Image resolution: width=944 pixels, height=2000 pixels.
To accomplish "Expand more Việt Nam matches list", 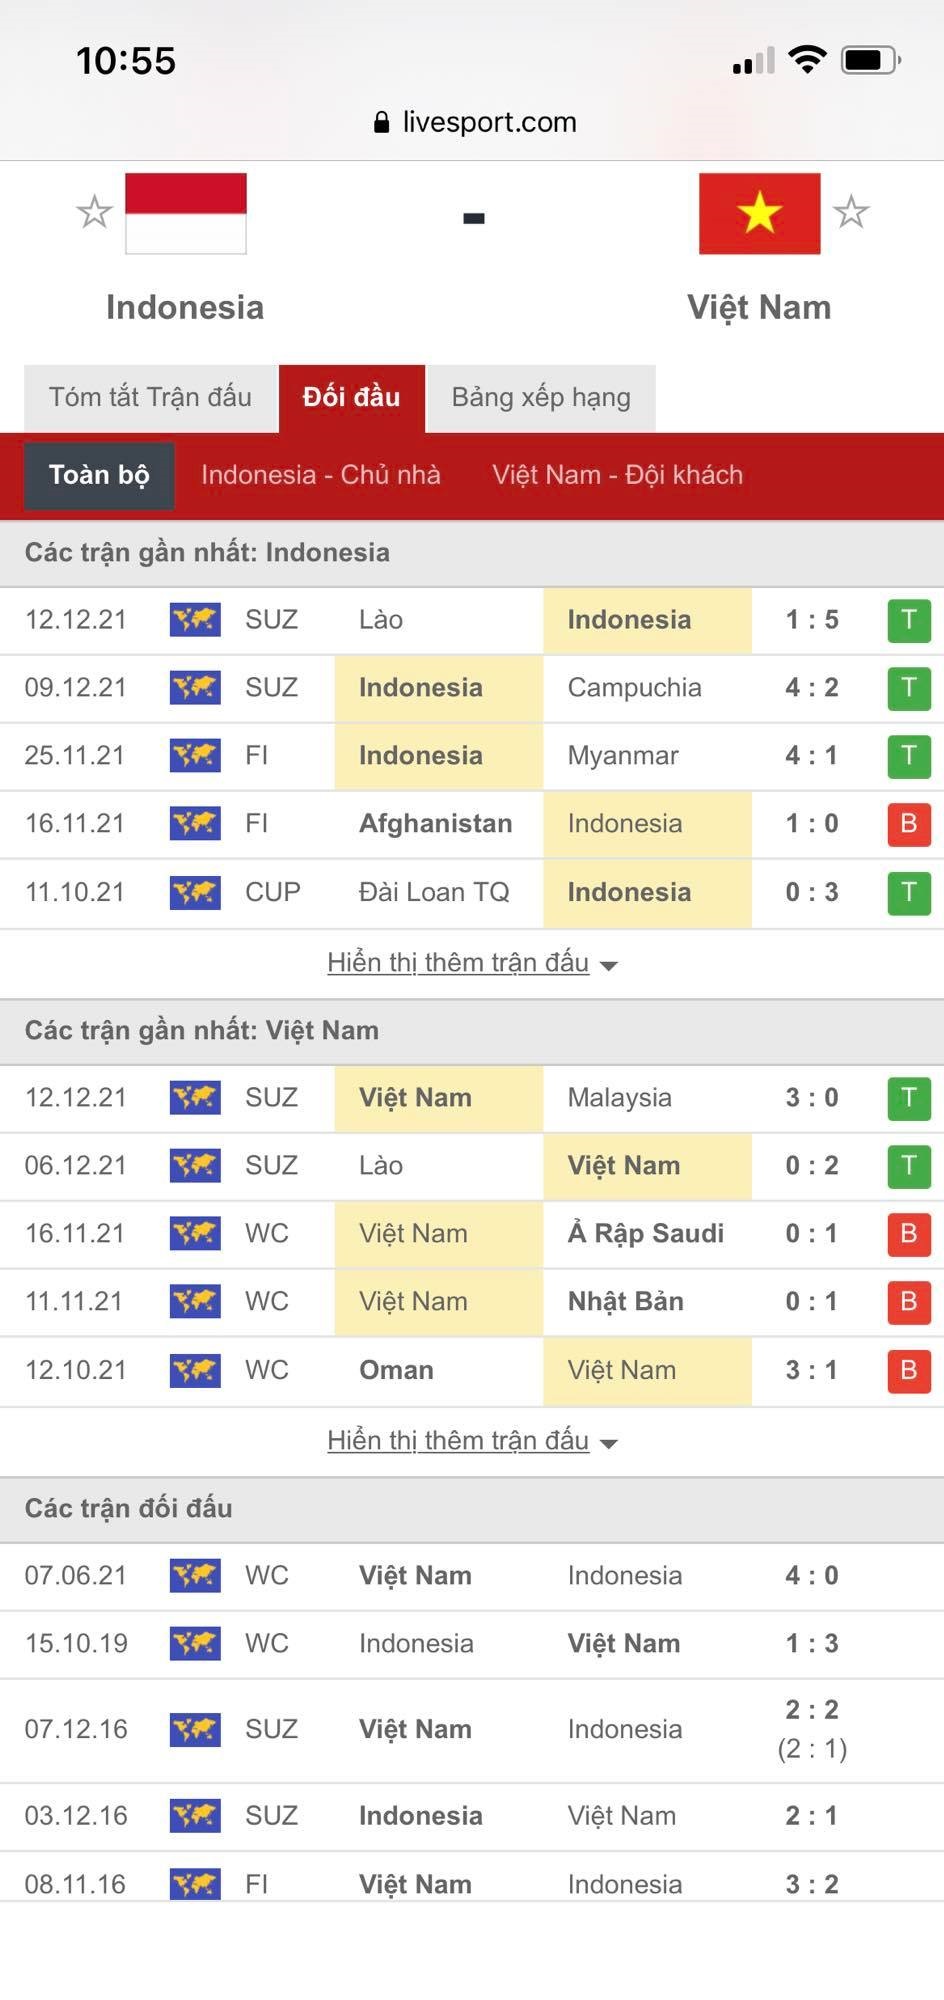I will tap(458, 1441).
